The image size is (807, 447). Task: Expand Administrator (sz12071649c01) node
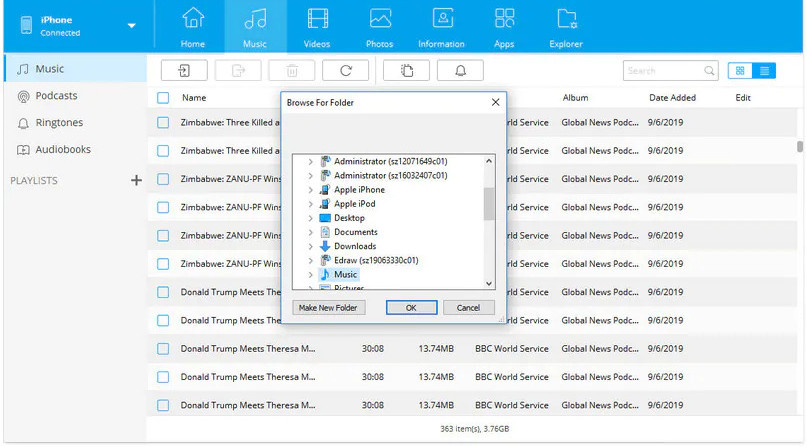[x=310, y=162]
